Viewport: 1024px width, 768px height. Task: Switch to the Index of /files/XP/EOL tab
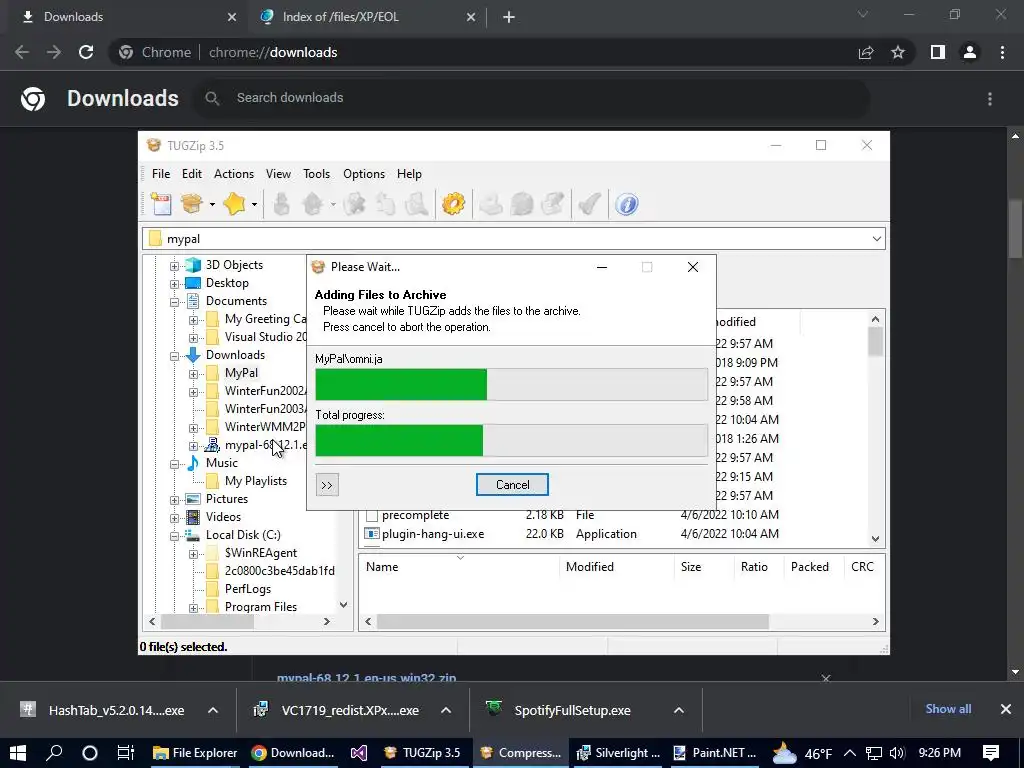366,17
